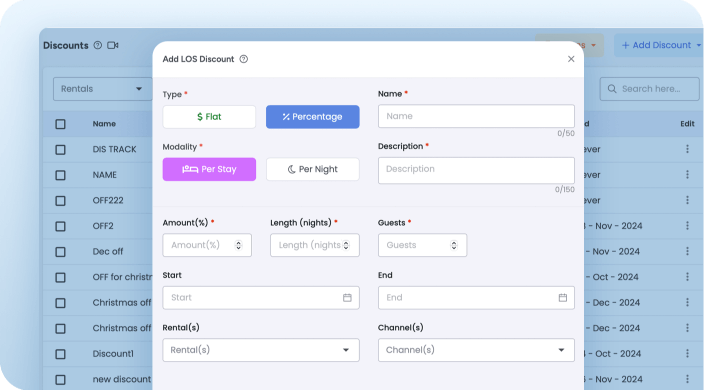
Task: Adjust the Amount(%) stepper arrows
Action: [x=238, y=245]
